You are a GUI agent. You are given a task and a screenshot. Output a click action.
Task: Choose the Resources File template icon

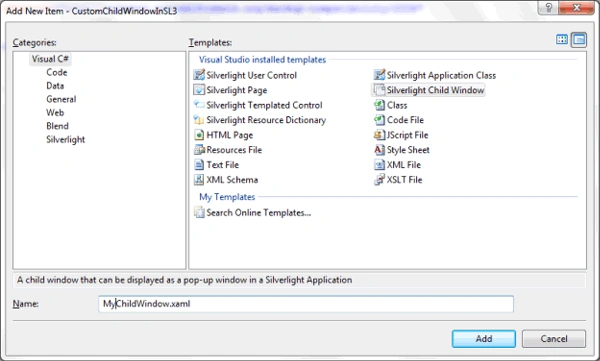(x=199, y=150)
